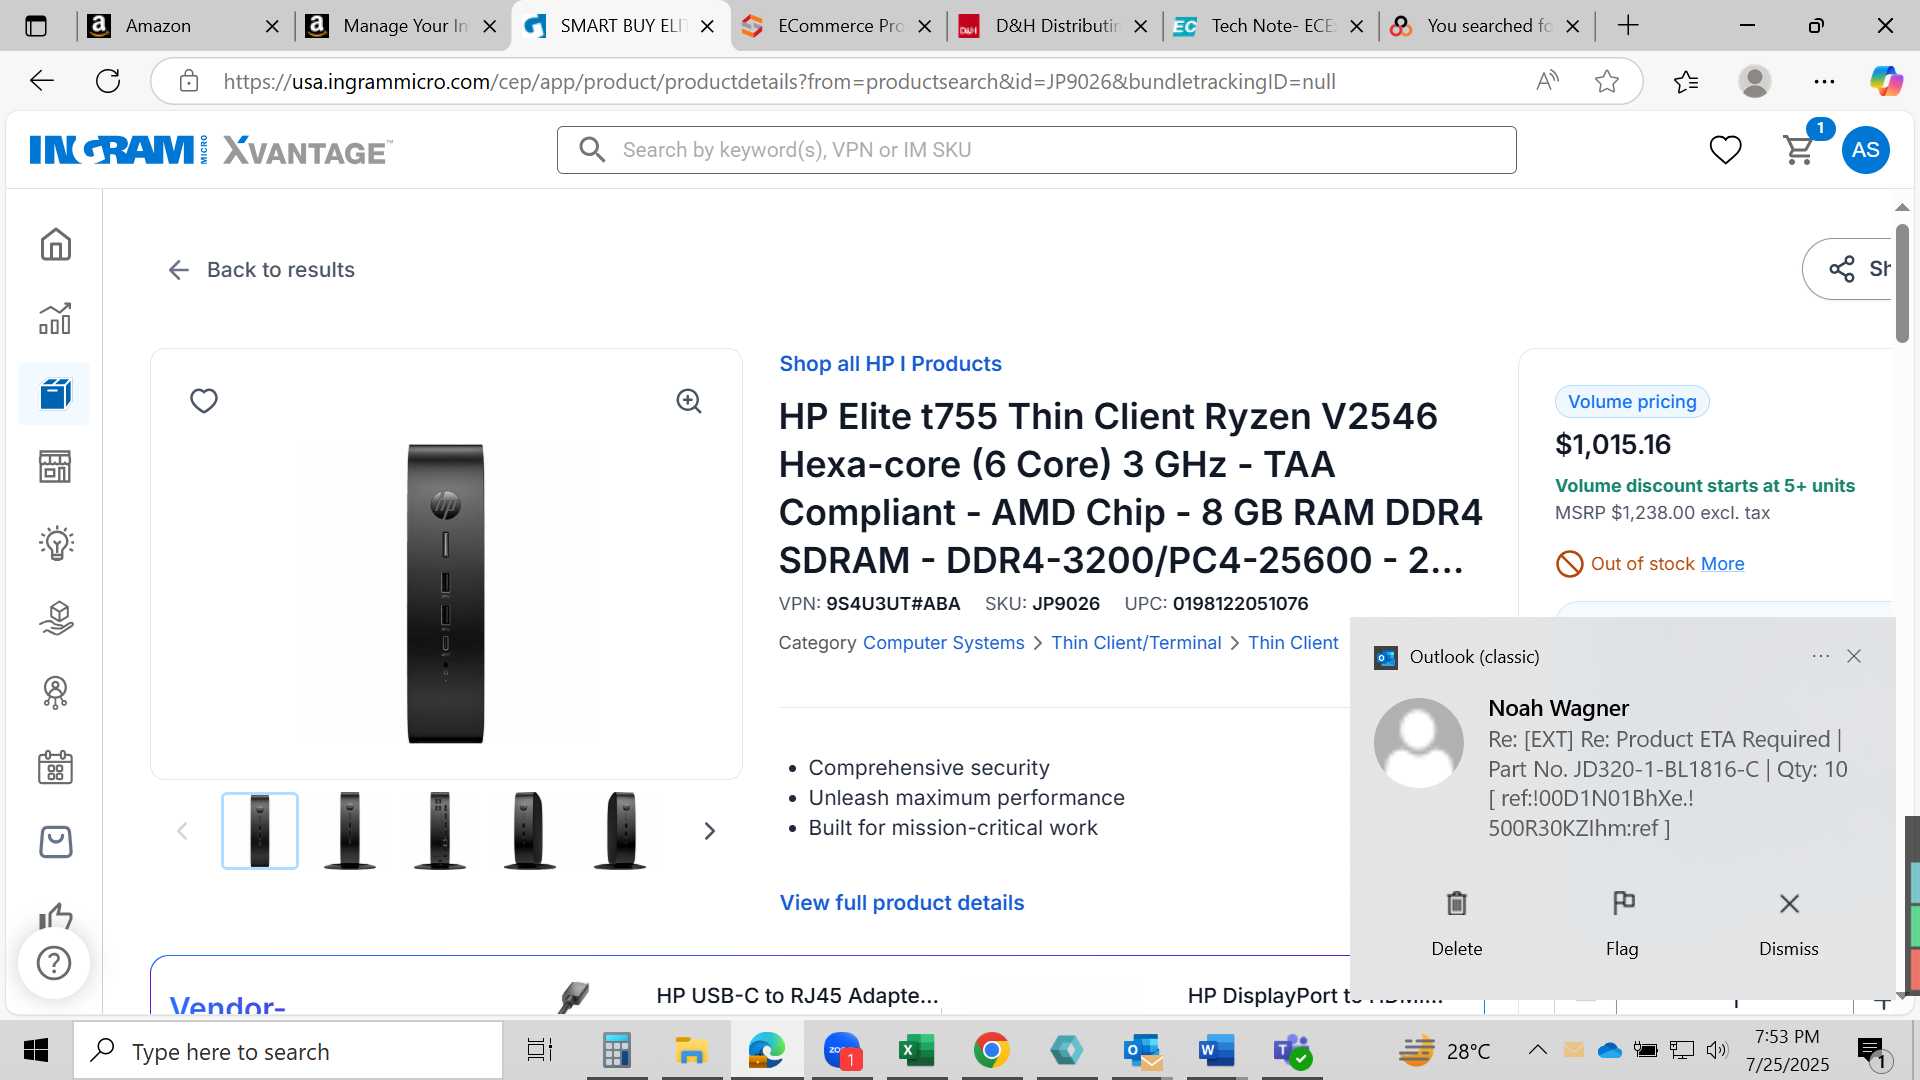The height and width of the screenshot is (1080, 1920).
Task: Select the fifth product thumbnail
Action: click(x=620, y=831)
